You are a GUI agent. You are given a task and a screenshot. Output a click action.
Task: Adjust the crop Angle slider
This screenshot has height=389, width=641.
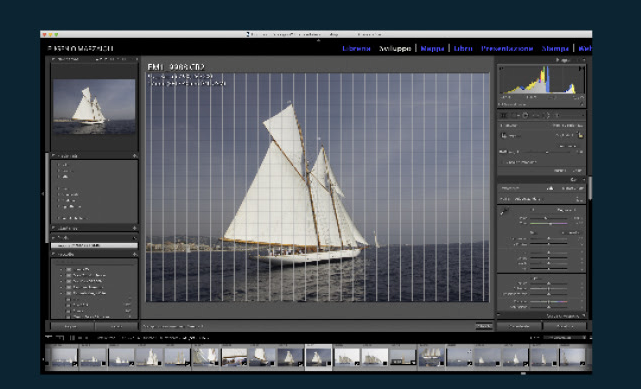[x=548, y=152]
